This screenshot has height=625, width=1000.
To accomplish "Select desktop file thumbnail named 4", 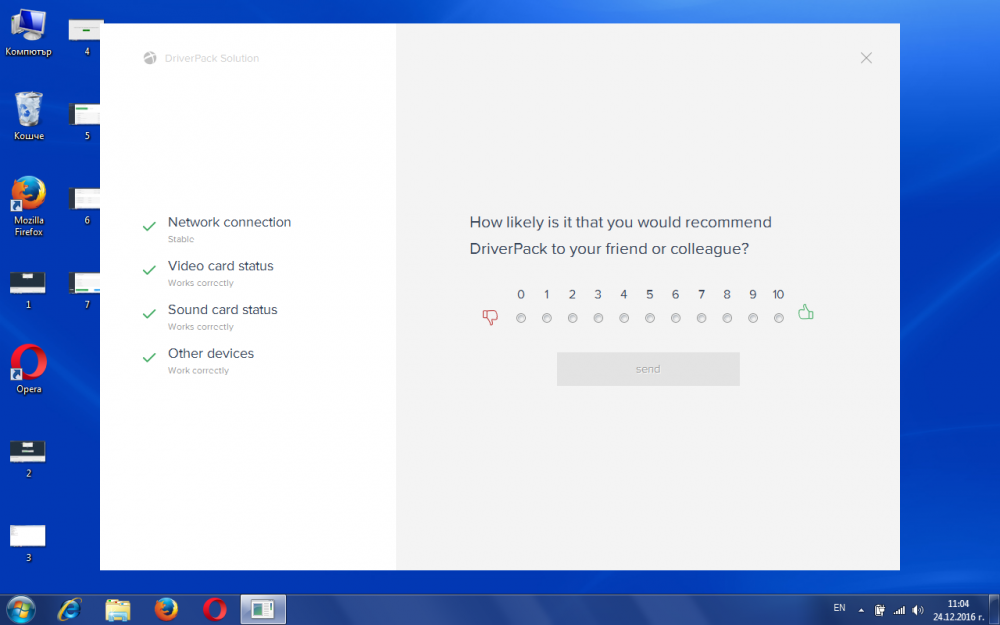I will click(86, 38).
